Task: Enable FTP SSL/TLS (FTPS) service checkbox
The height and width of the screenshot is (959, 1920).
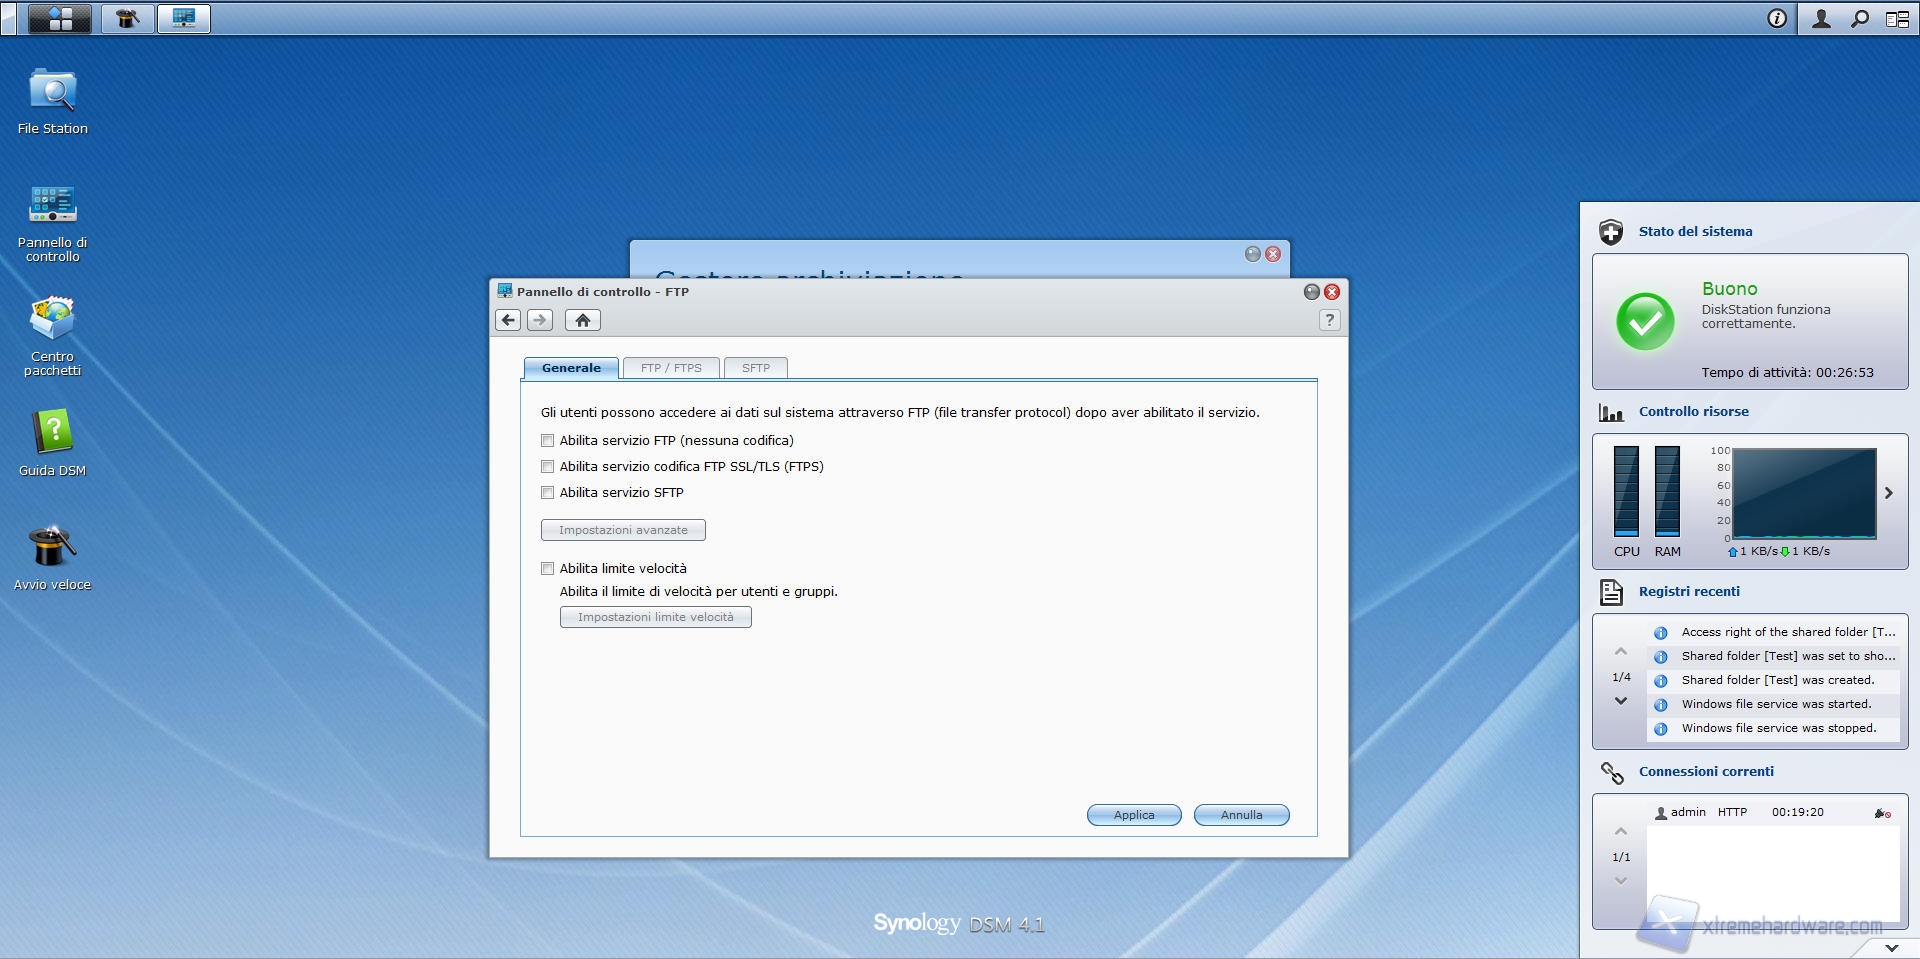Action: [547, 467]
